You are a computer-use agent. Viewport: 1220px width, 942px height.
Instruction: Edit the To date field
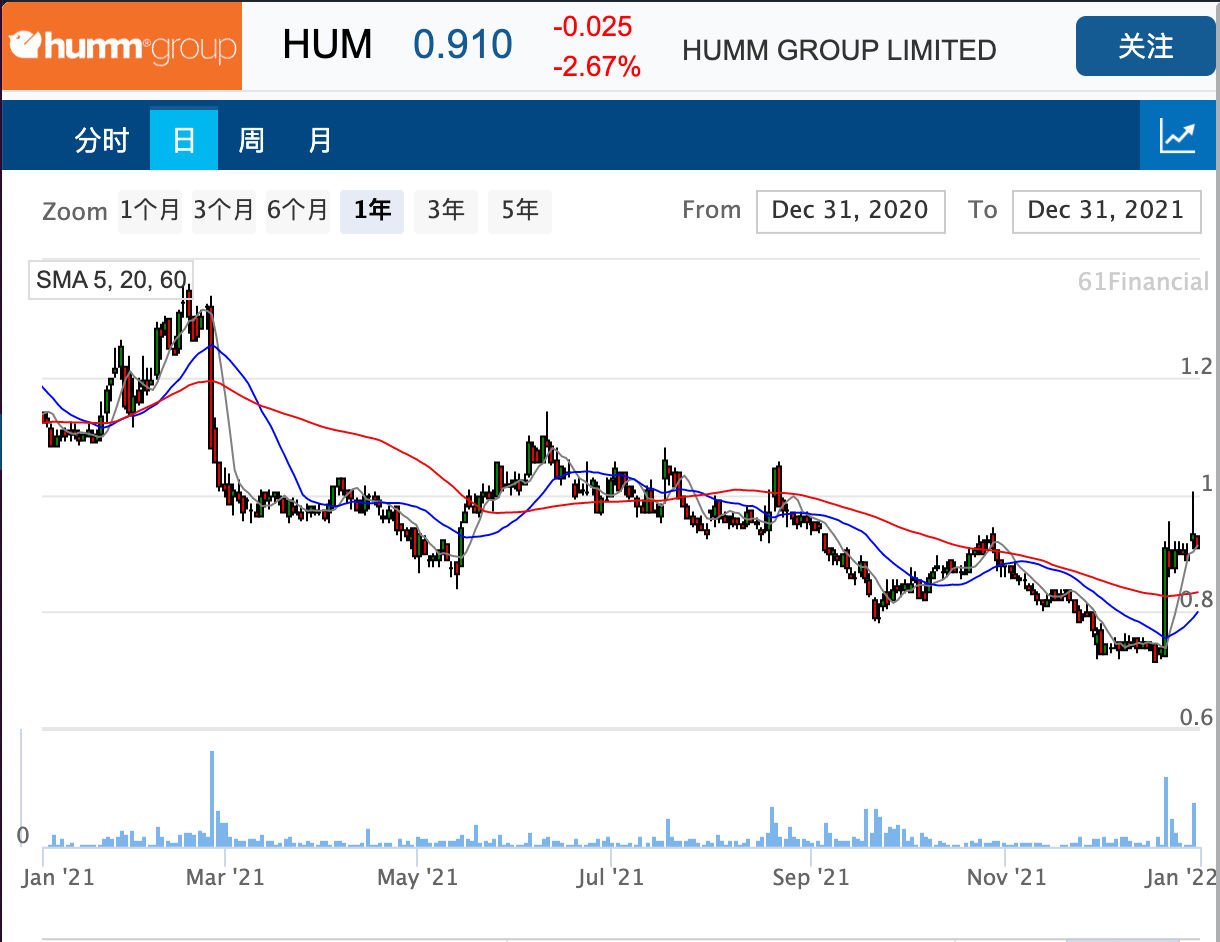[1106, 211]
